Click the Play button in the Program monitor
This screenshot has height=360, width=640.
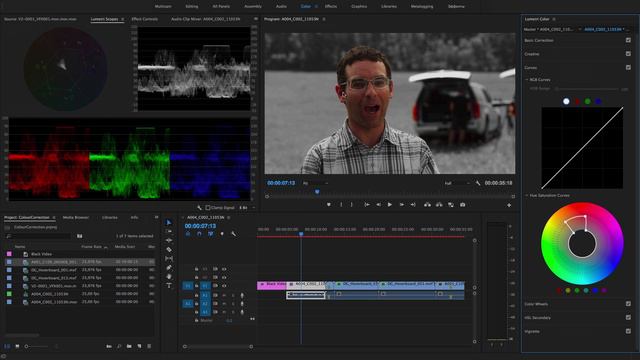tap(390, 204)
